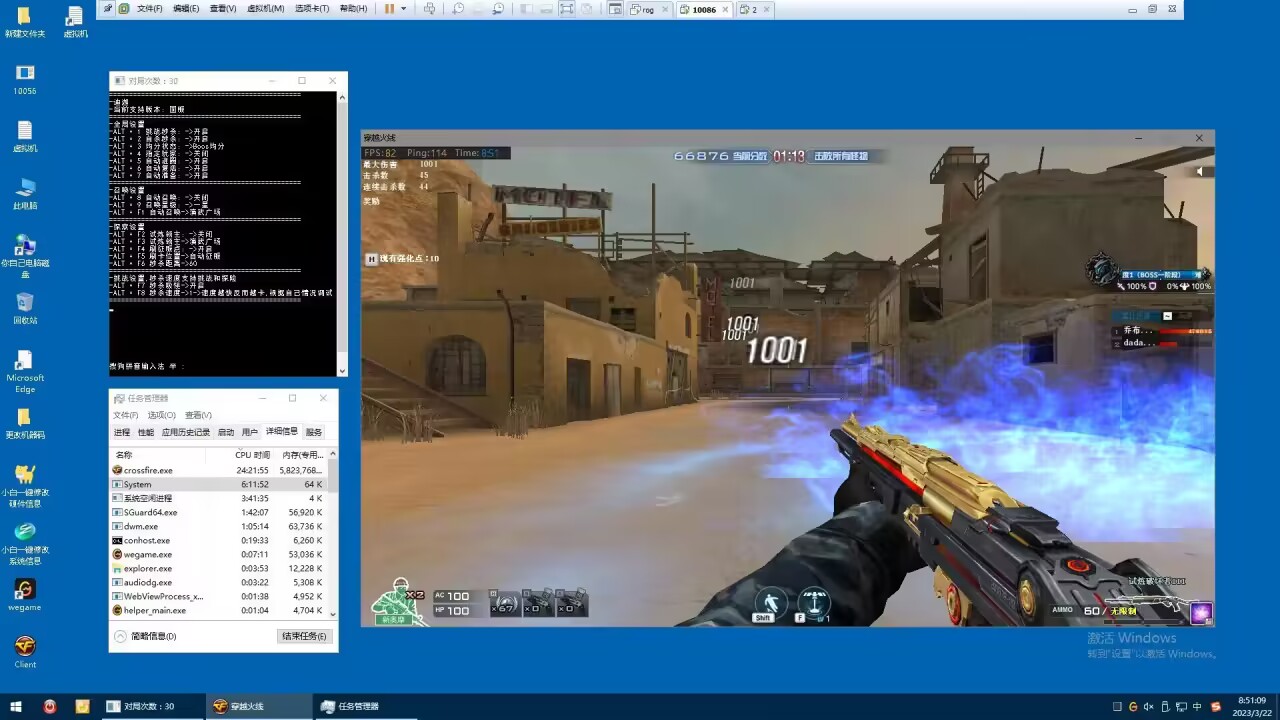Open the 虚拟机 desktop icon at top

point(75,22)
